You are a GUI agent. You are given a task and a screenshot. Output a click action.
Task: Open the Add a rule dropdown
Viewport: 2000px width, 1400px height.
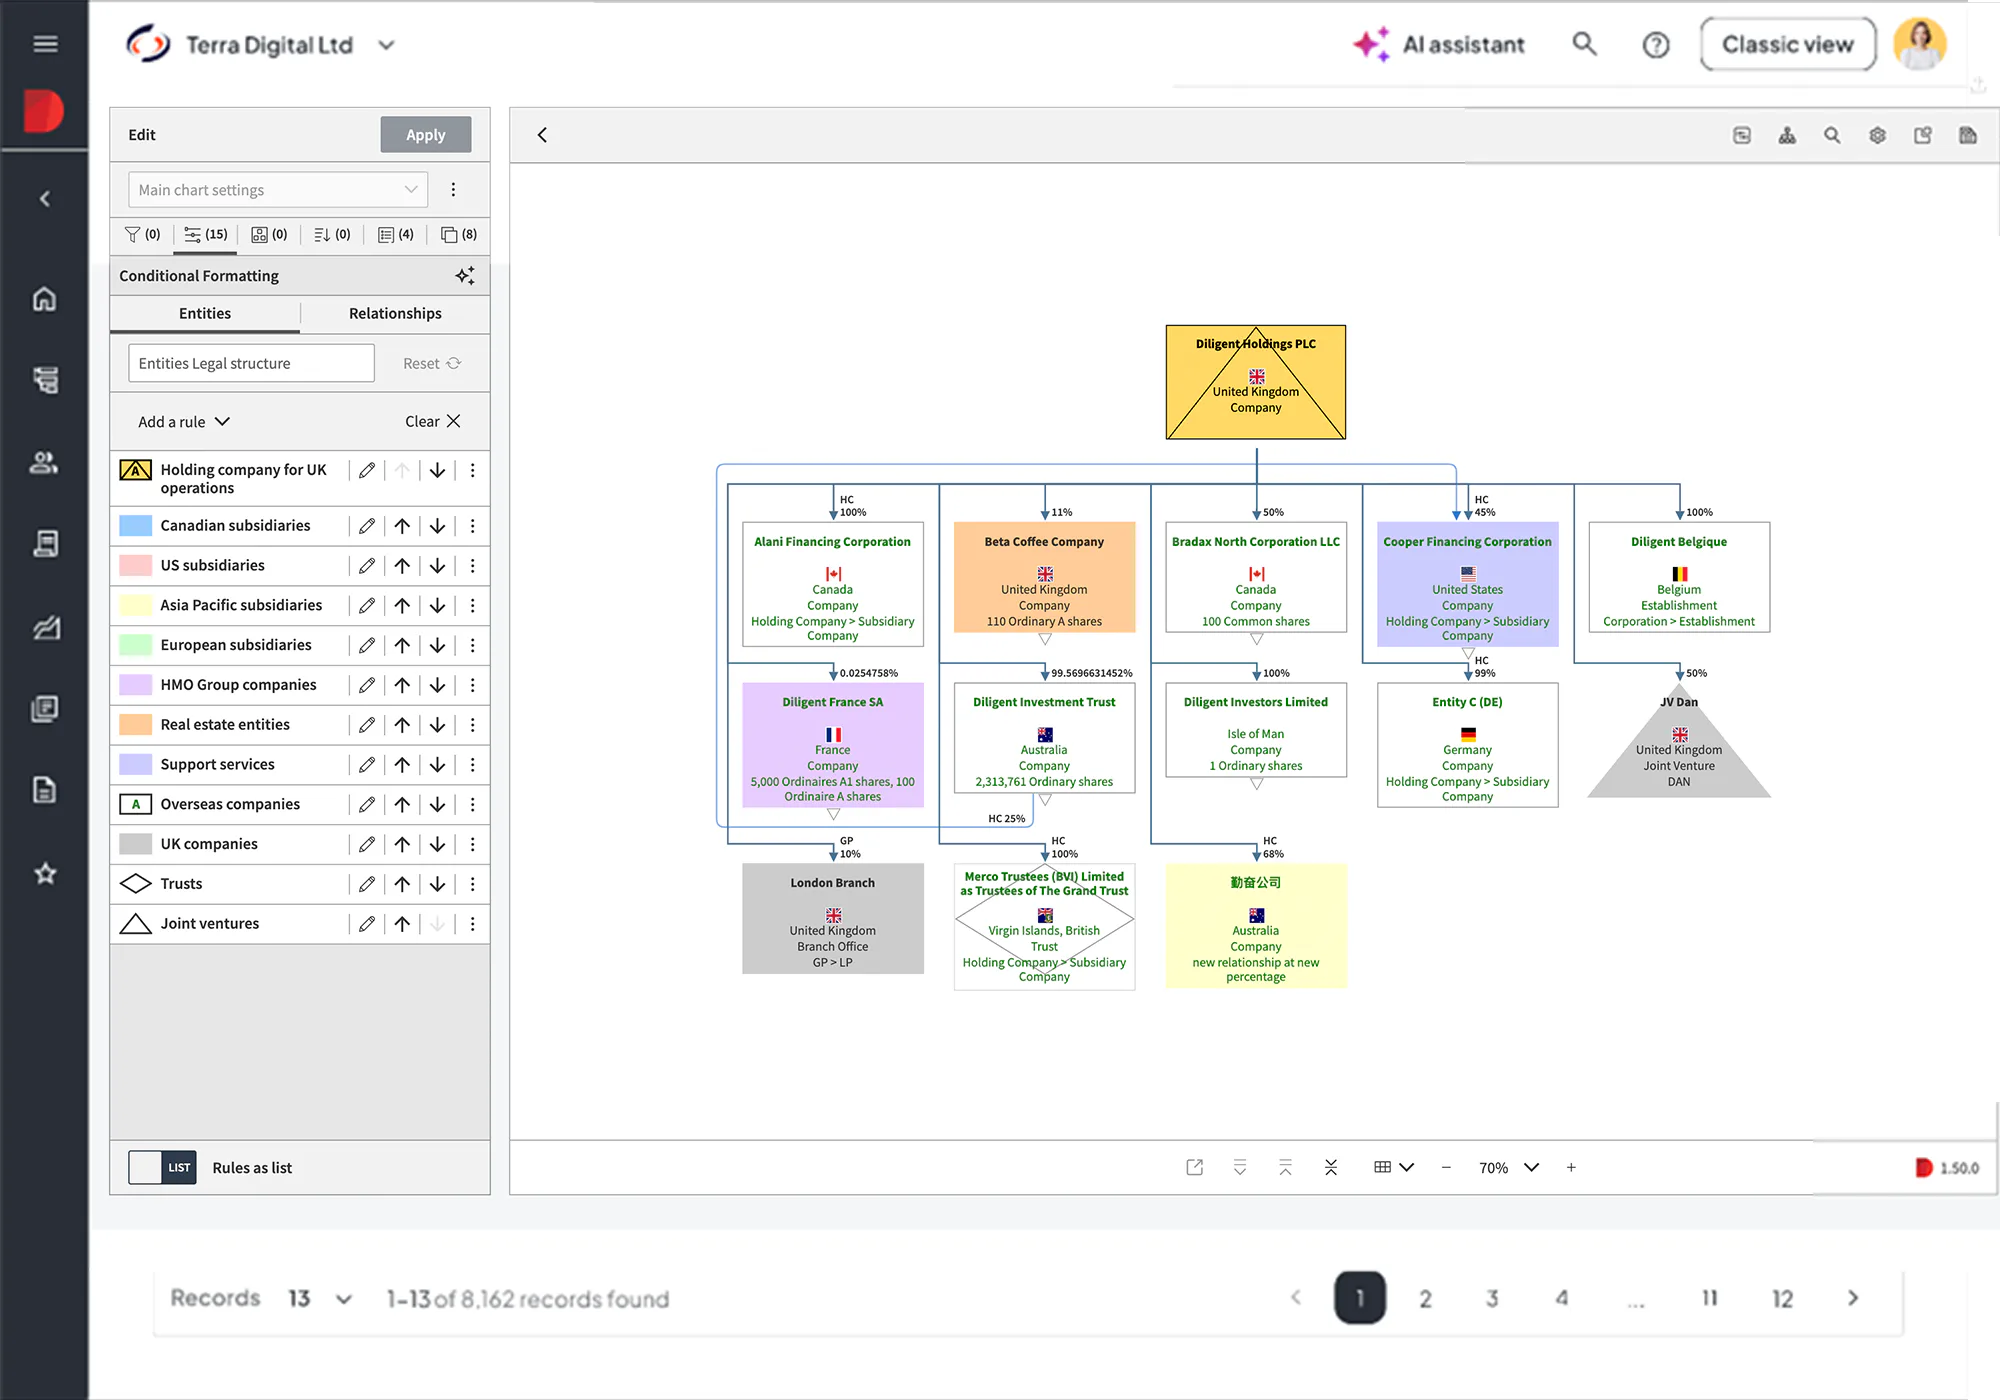point(184,422)
